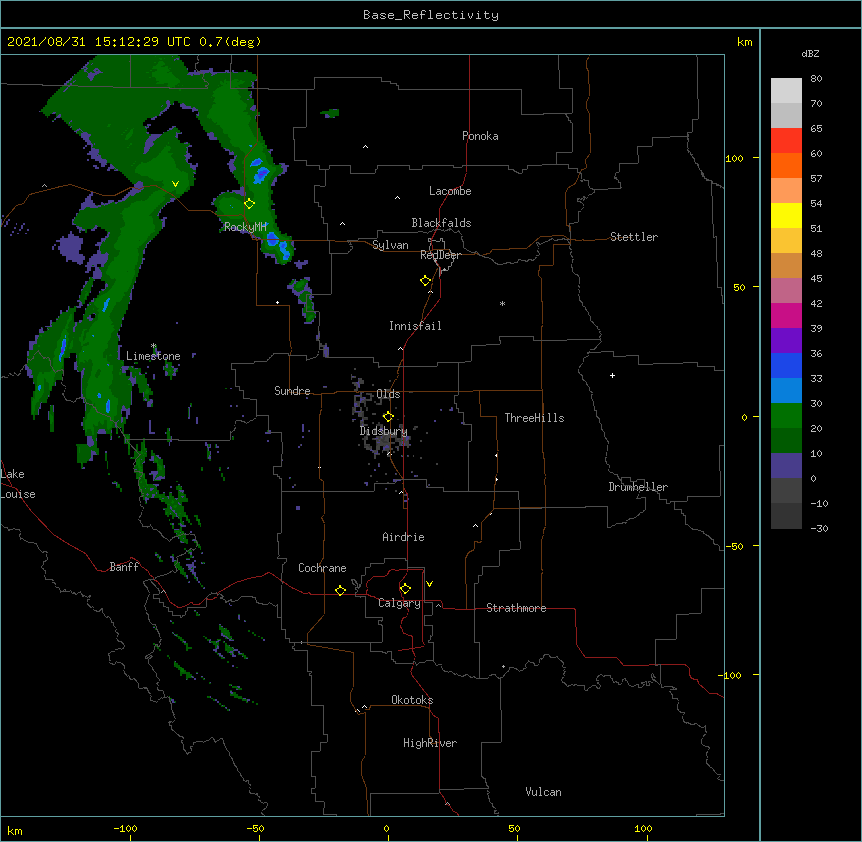Screen dimensions: 862x842
Task: Select the green swatch between 30 and 20 dBZ
Action: (786, 416)
